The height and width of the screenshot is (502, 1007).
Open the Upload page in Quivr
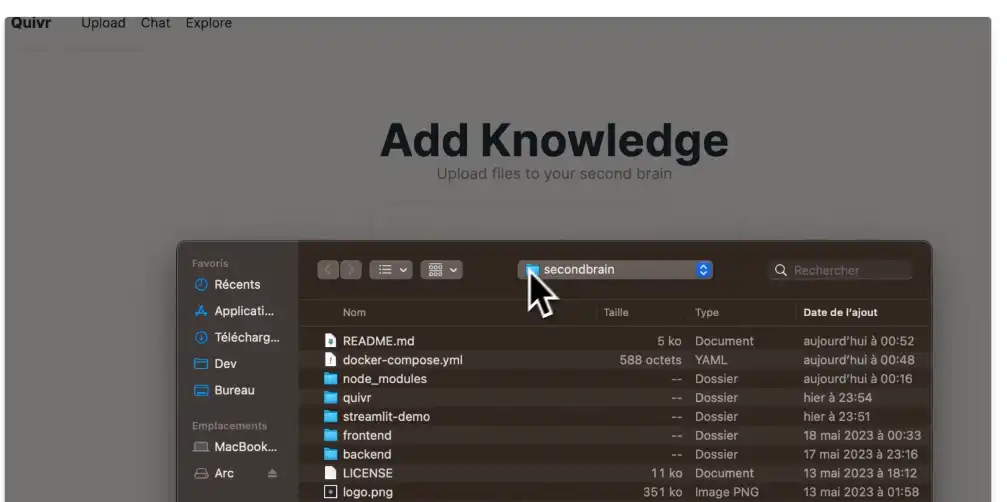click(103, 23)
